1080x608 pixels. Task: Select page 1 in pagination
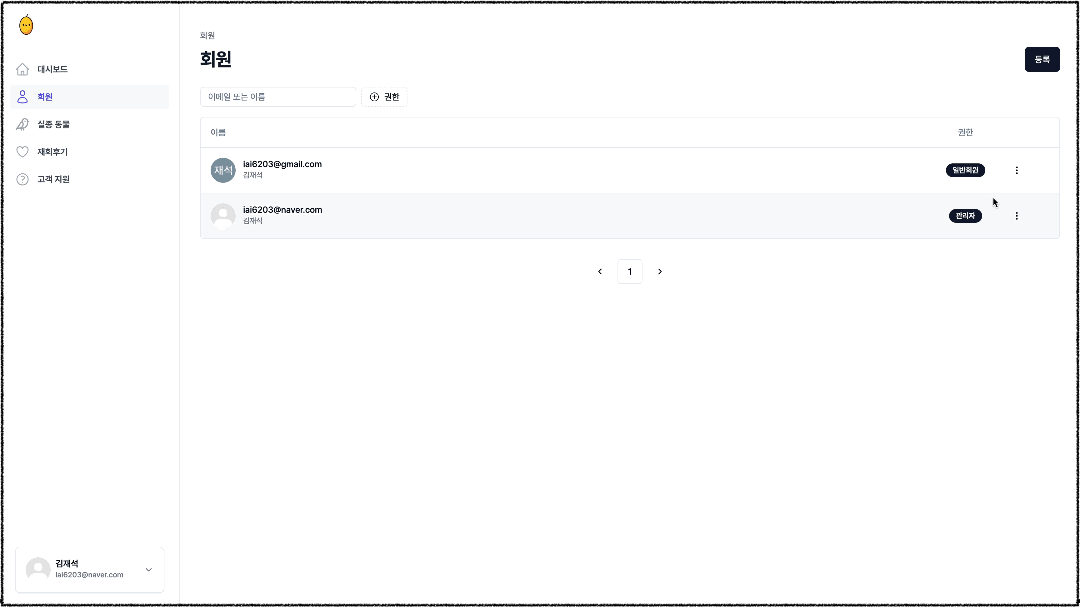tap(630, 272)
